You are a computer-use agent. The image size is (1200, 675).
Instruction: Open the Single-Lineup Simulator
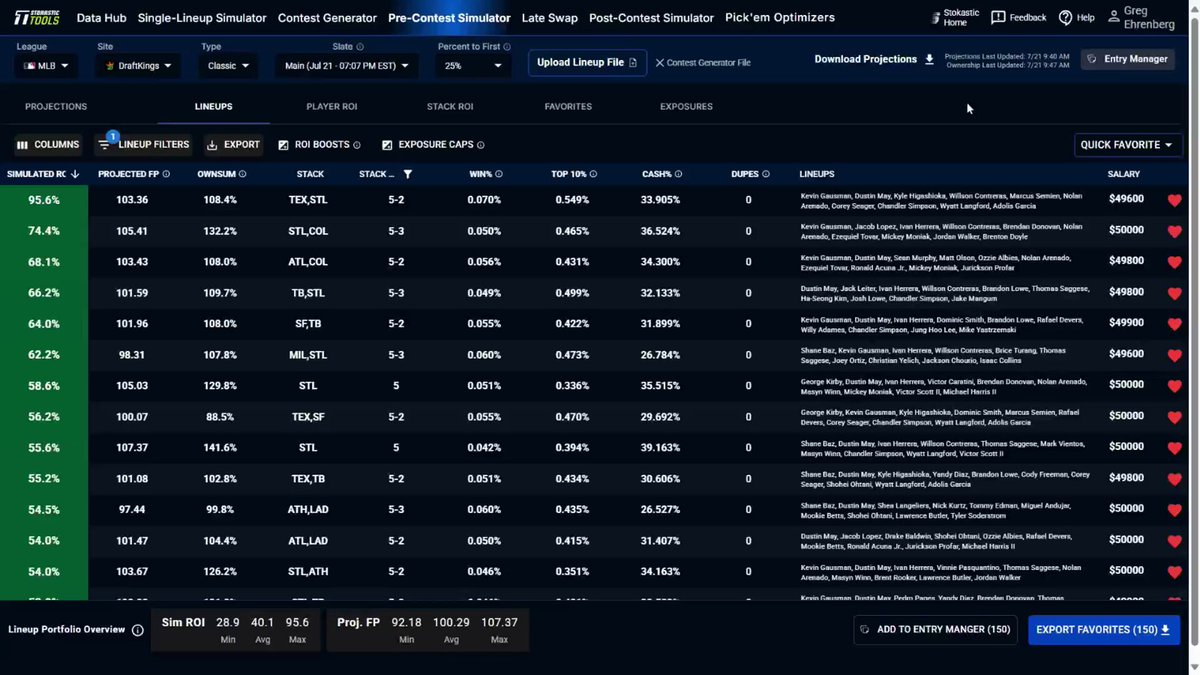click(202, 18)
